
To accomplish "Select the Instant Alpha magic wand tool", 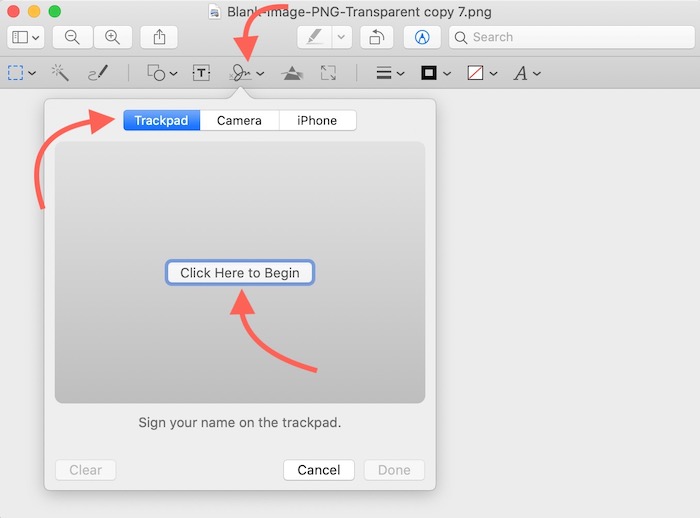I will [60, 73].
